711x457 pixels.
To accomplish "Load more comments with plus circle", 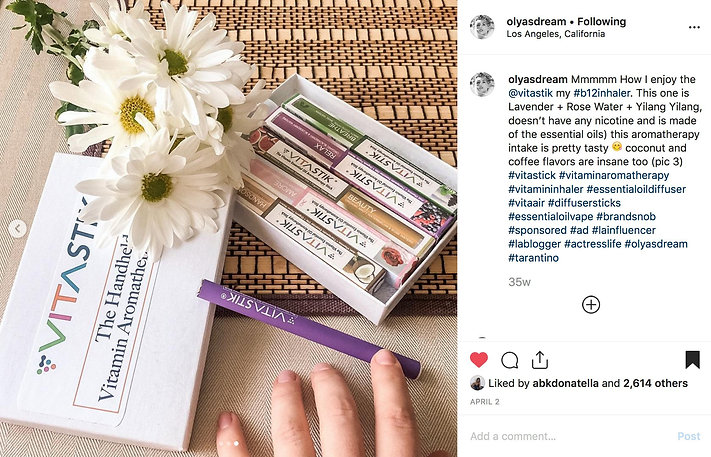I will tap(591, 305).
